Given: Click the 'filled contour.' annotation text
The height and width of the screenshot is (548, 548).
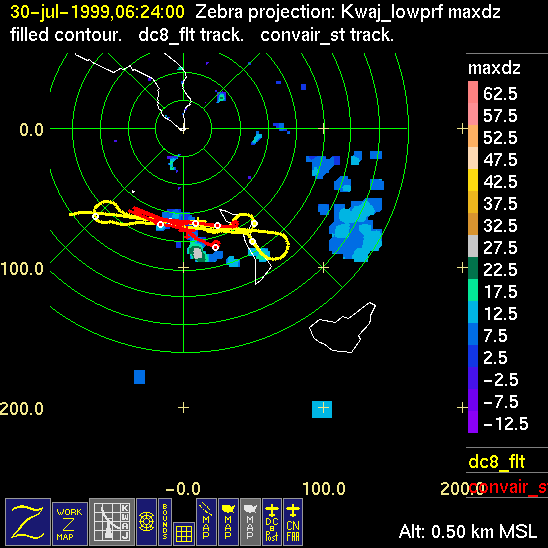Looking at the screenshot, I should (66, 35).
